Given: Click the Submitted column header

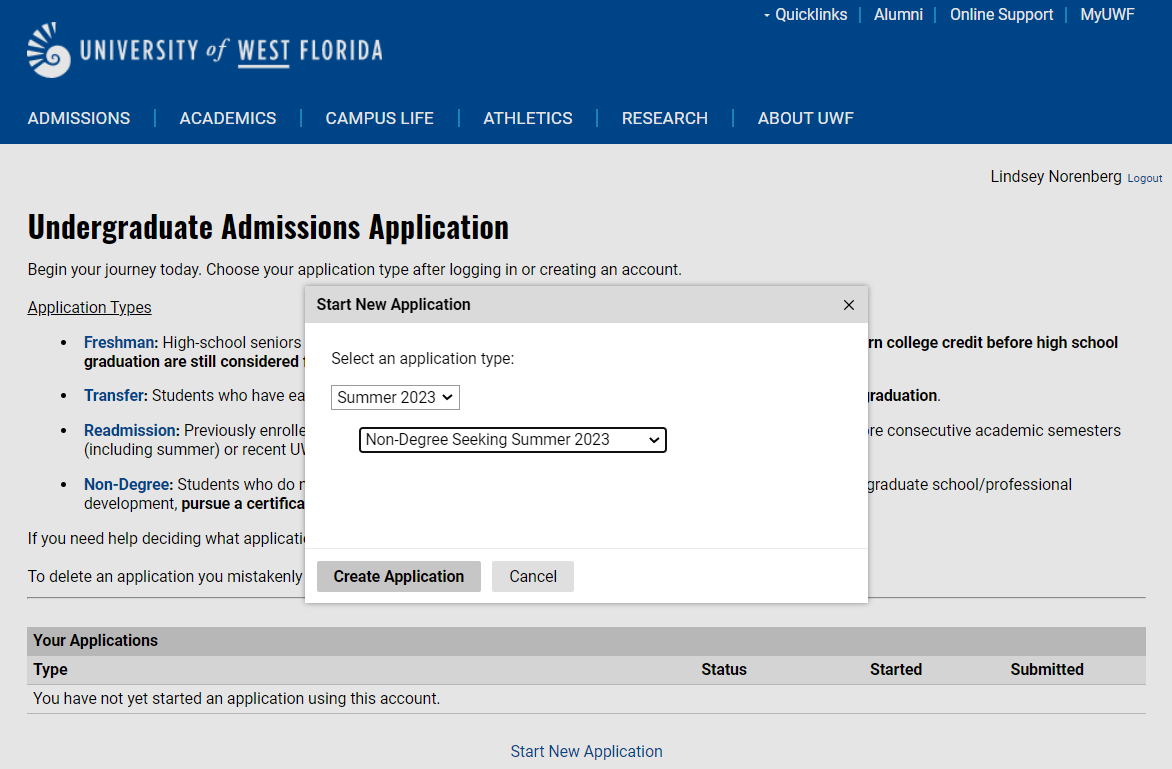Looking at the screenshot, I should pyautogui.click(x=1046, y=670).
